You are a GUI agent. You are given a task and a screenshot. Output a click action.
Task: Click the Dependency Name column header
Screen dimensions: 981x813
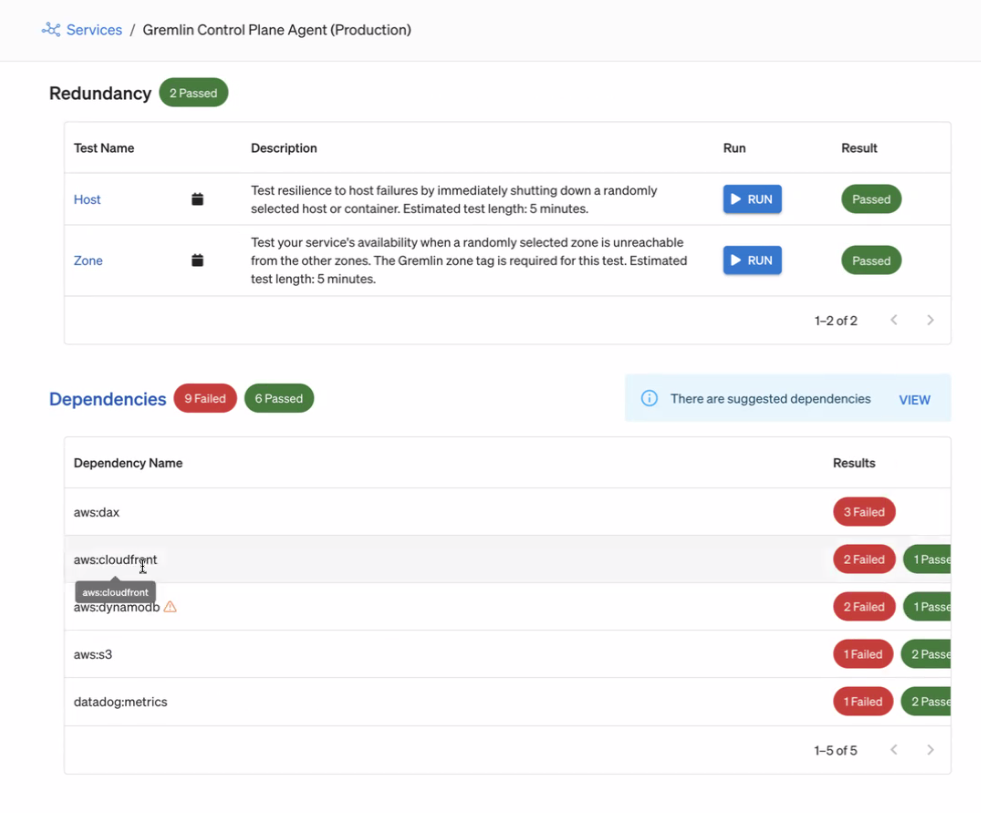point(128,463)
